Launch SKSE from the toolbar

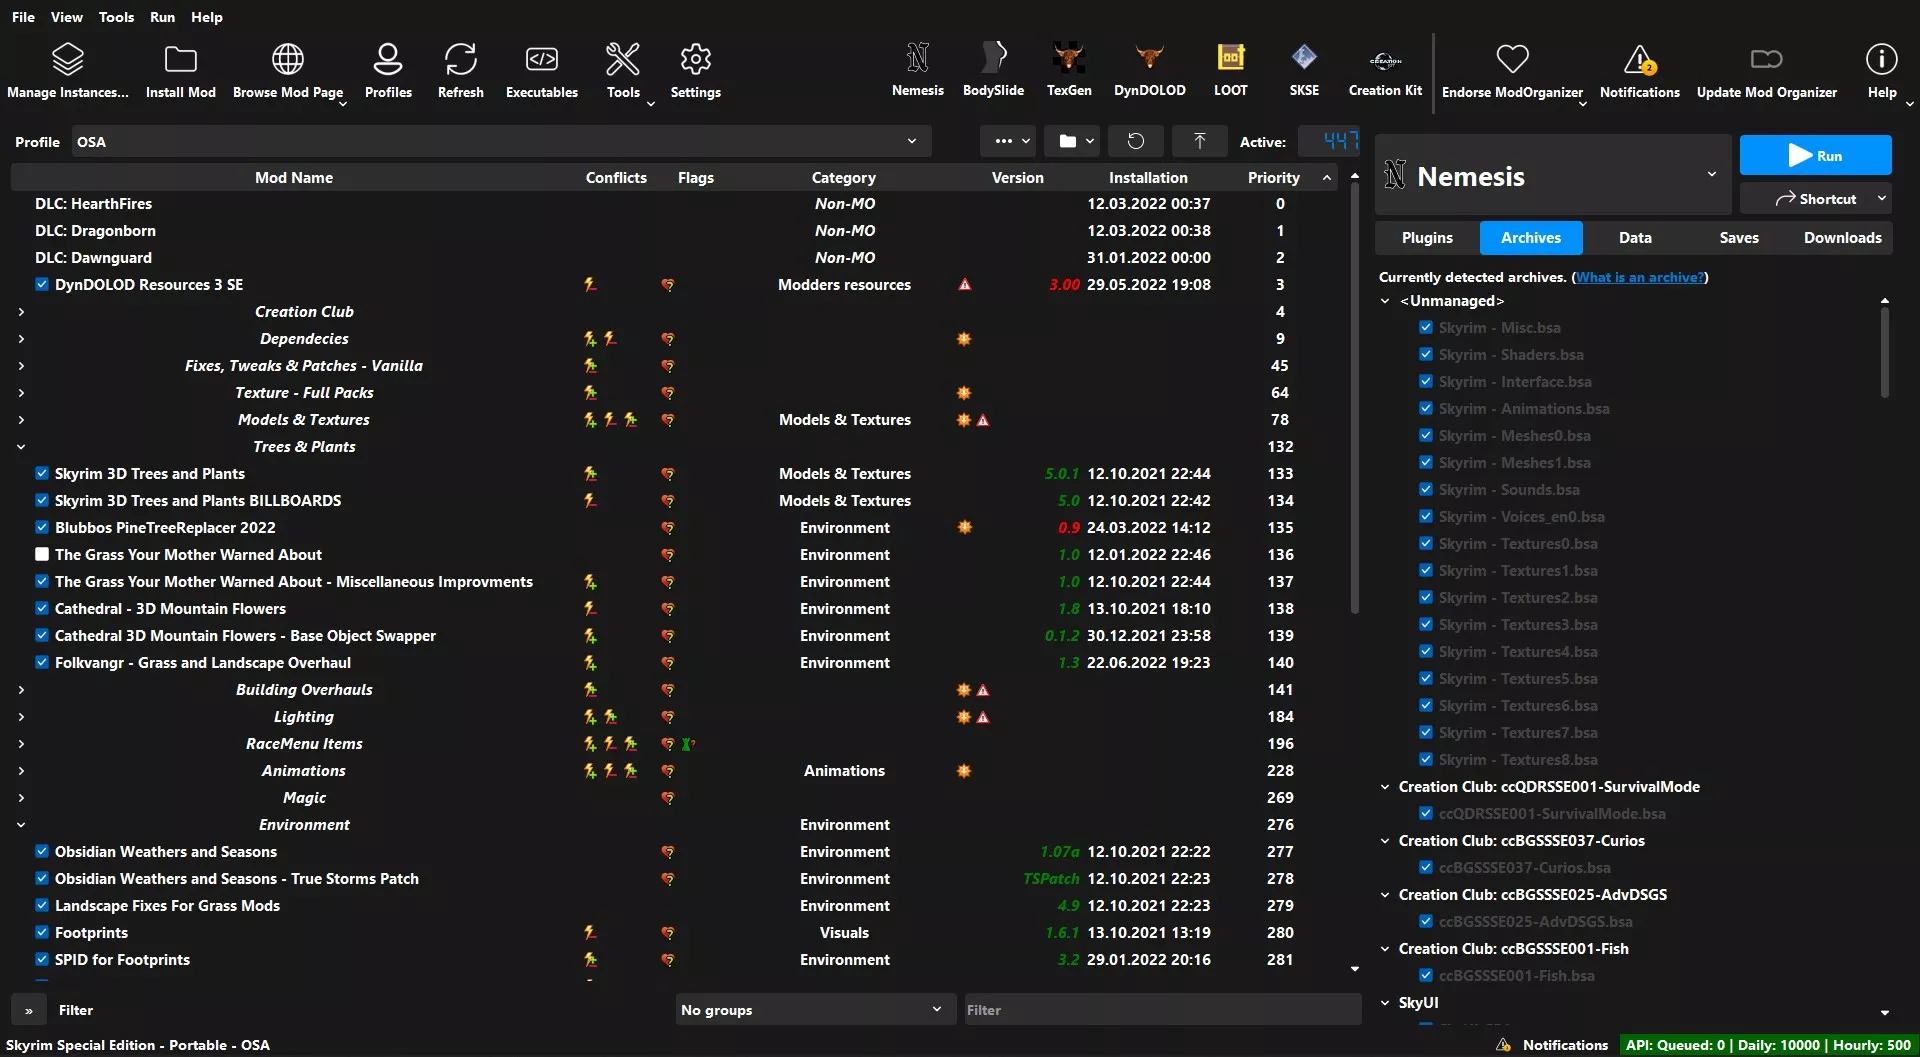pos(1304,69)
